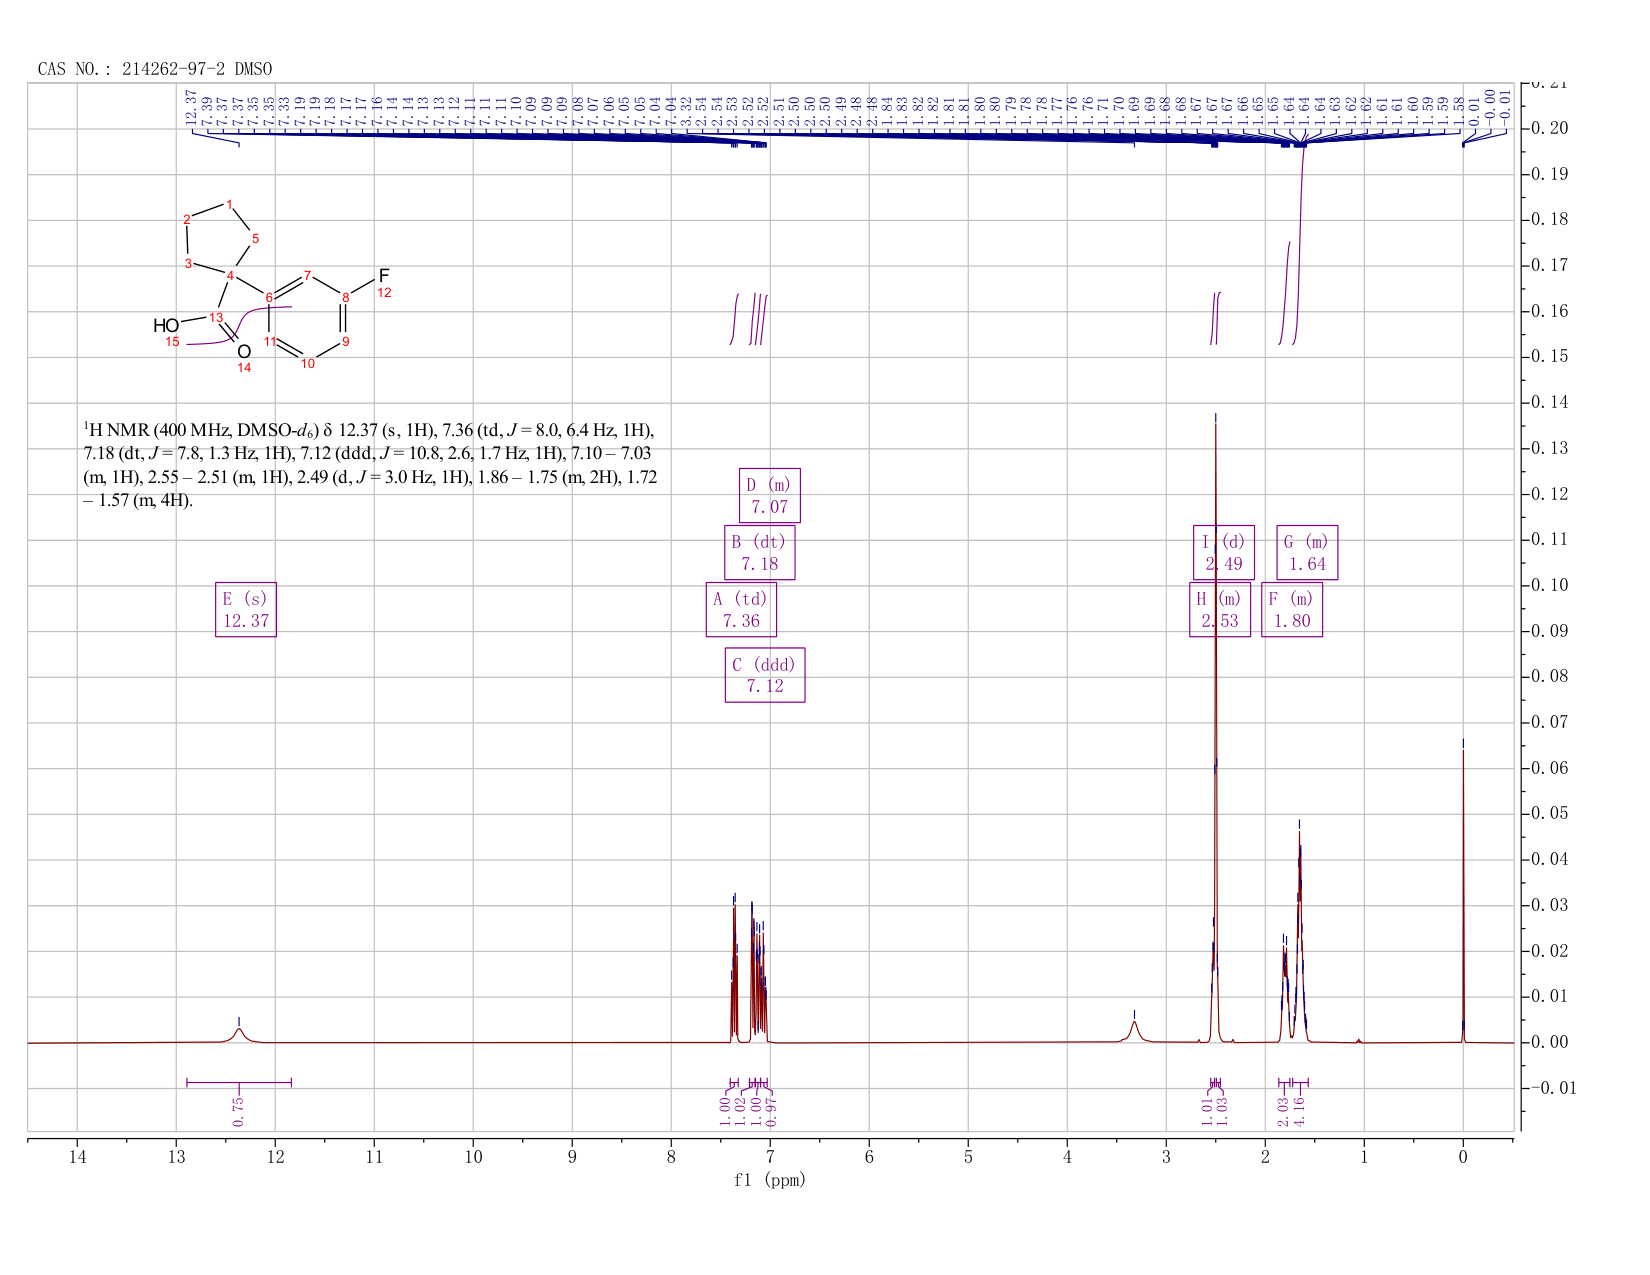Select the D (m) 7.07 multiplet box

[770, 496]
